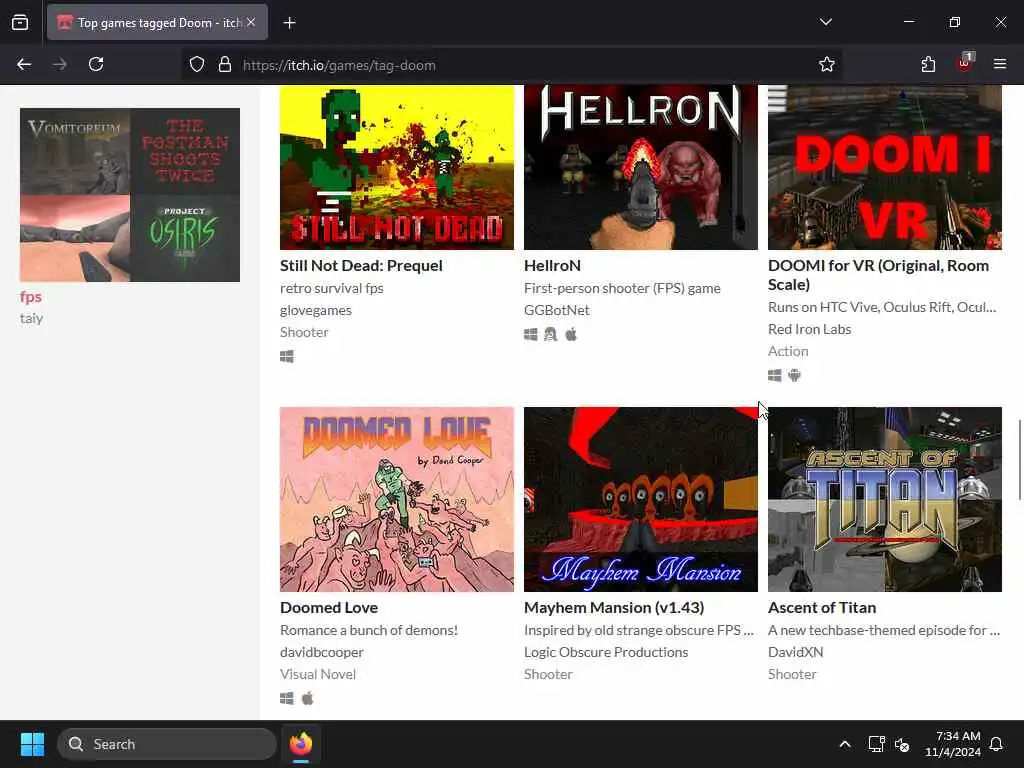Reload the page with the refresh icon
The image size is (1024, 768).
[96, 64]
